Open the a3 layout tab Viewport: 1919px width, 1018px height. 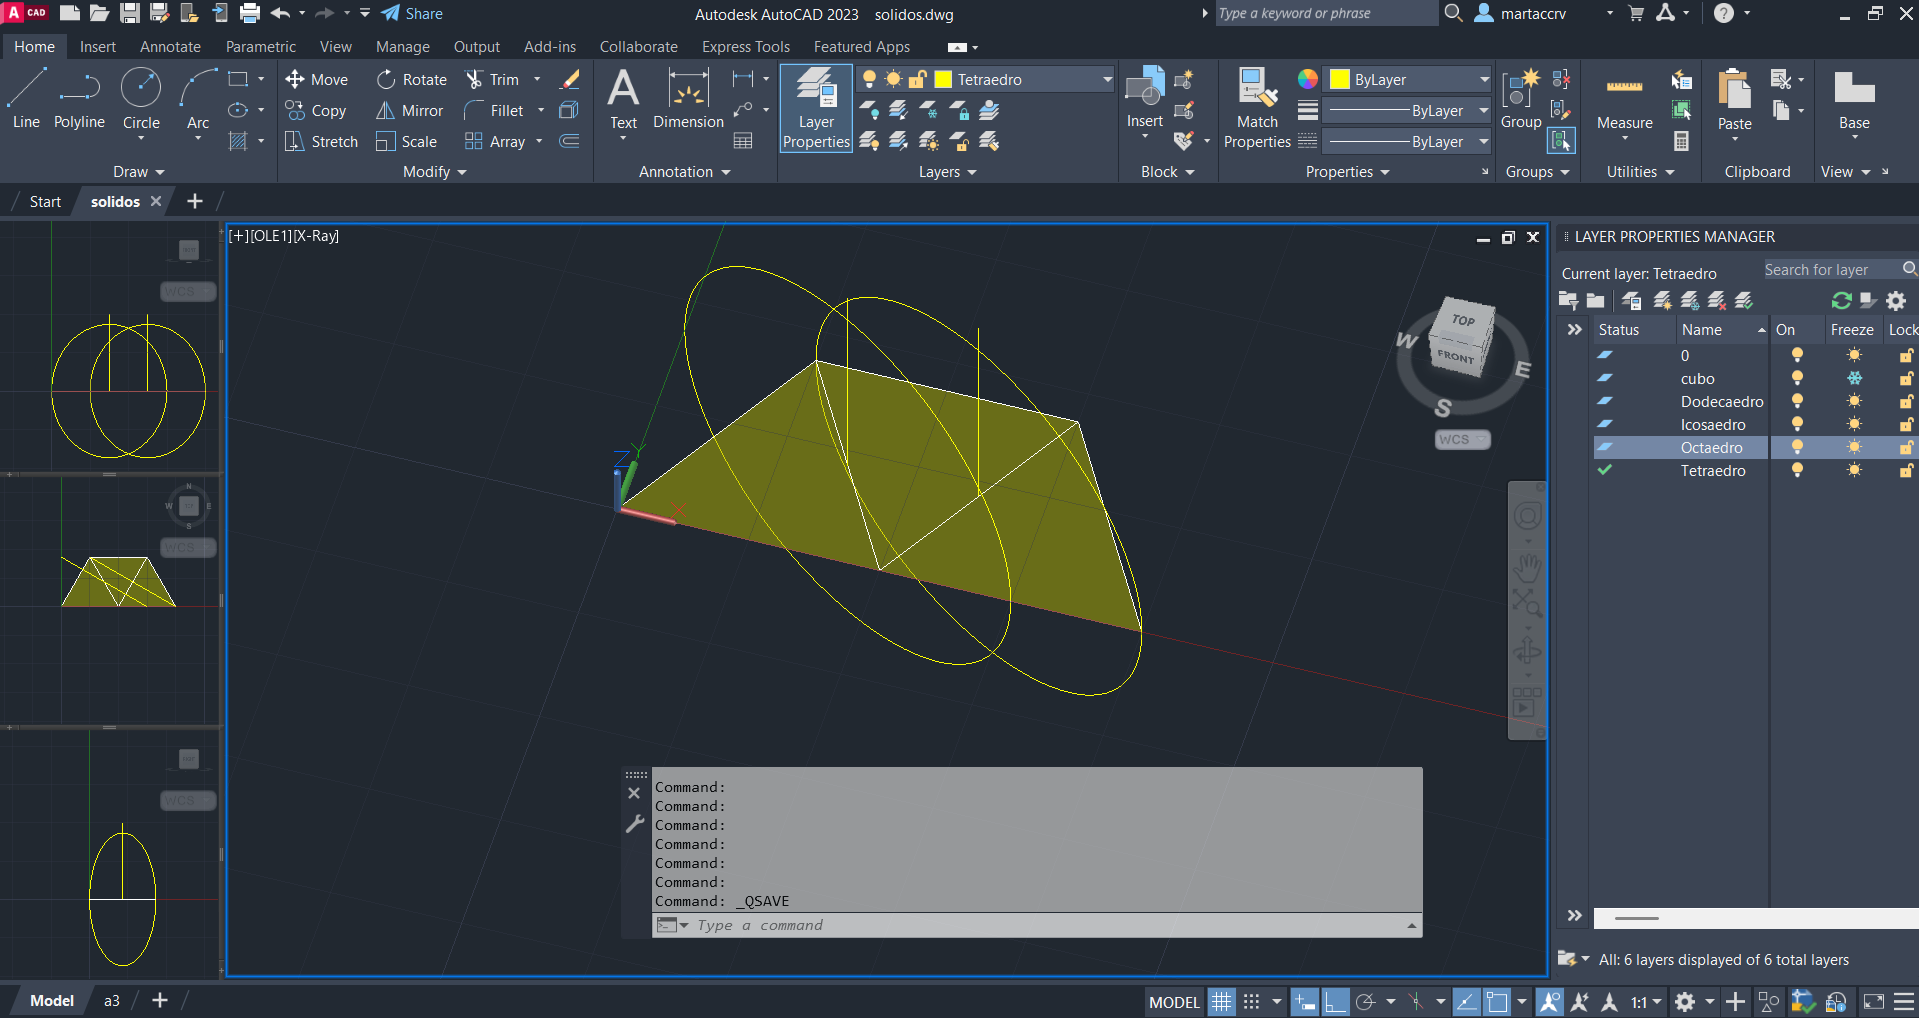pos(112,1001)
